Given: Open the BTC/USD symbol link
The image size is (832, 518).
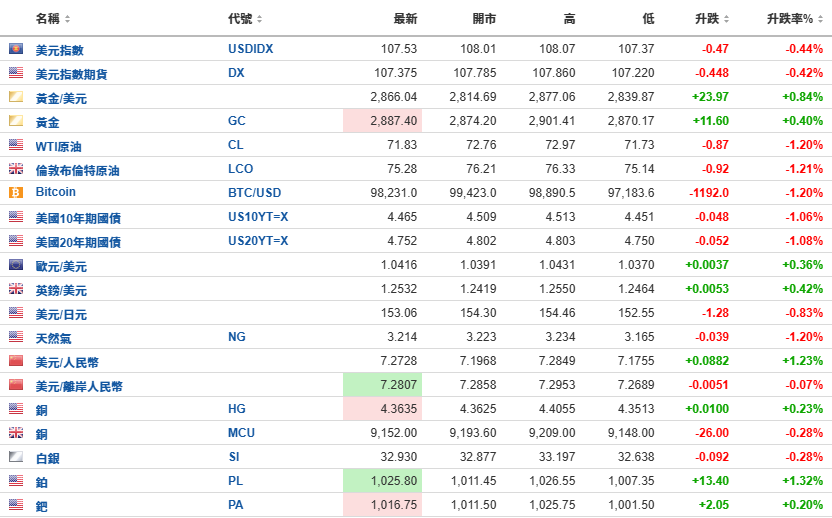Looking at the screenshot, I should pos(255,193).
